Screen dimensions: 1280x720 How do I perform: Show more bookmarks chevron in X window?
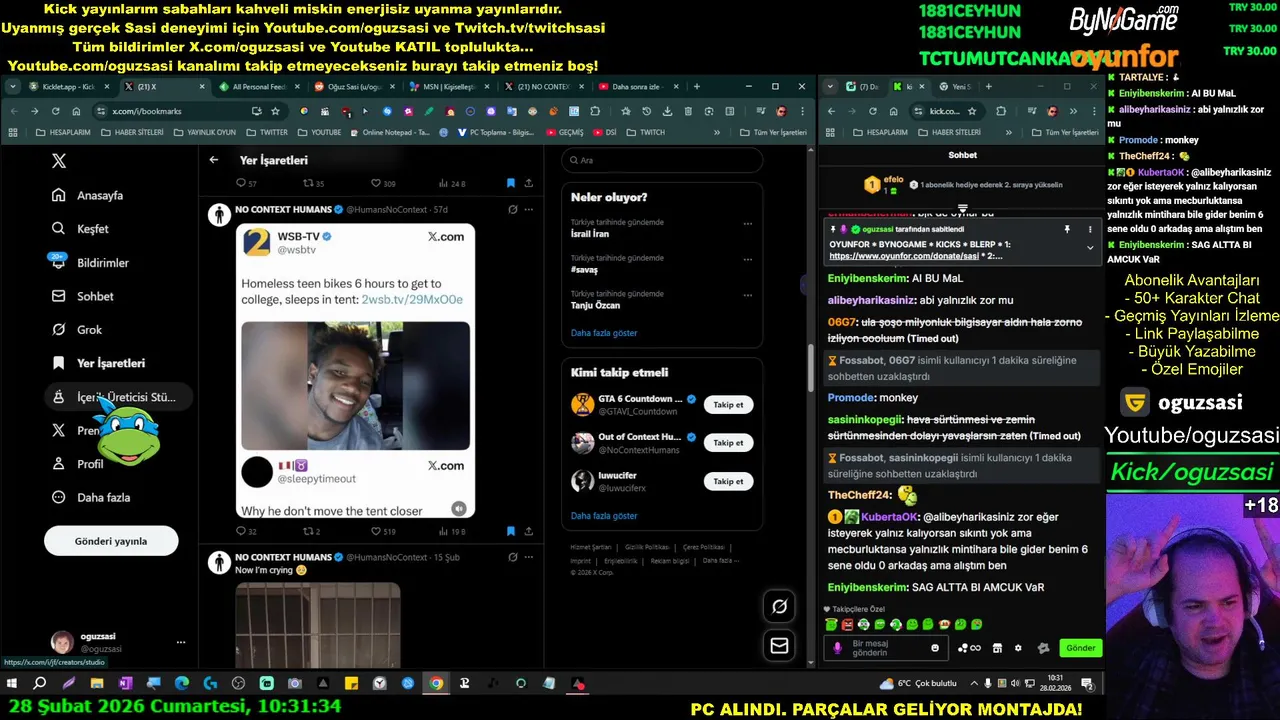tap(717, 132)
